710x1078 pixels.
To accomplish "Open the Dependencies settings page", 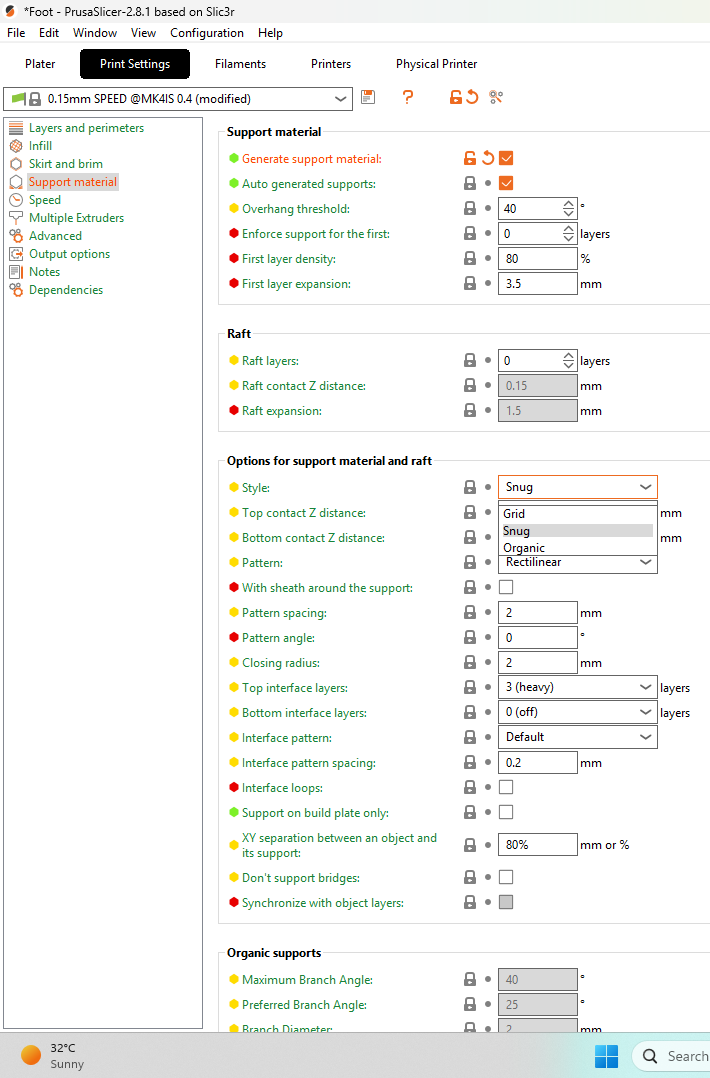I will coord(66,290).
